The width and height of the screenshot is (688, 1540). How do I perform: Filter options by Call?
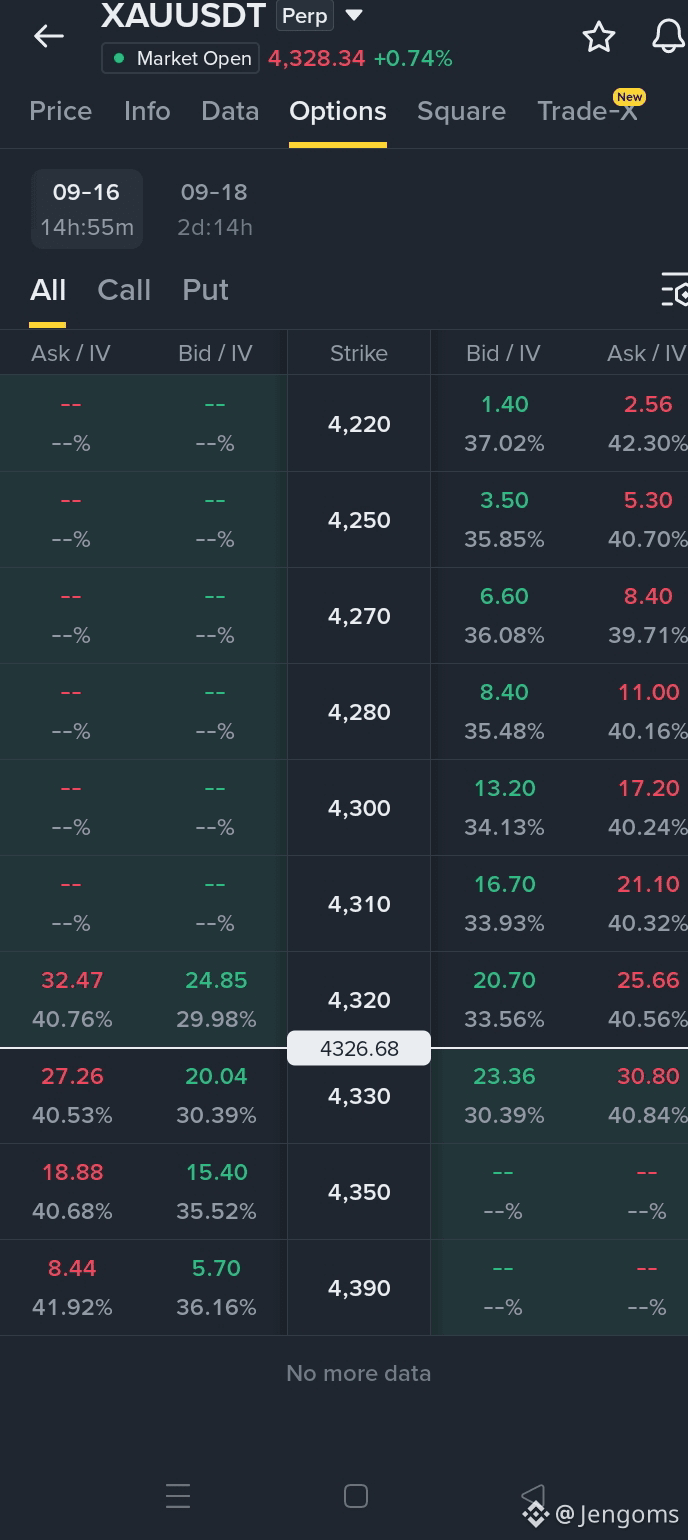tap(124, 290)
